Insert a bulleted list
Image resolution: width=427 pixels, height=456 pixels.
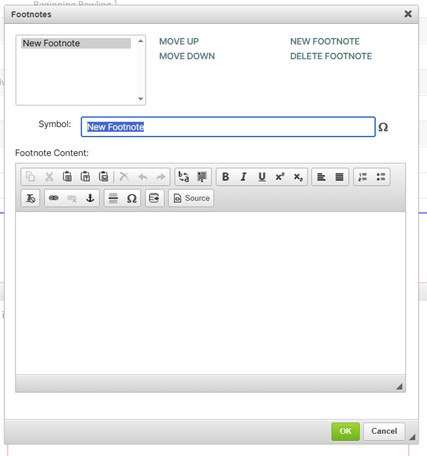381,177
